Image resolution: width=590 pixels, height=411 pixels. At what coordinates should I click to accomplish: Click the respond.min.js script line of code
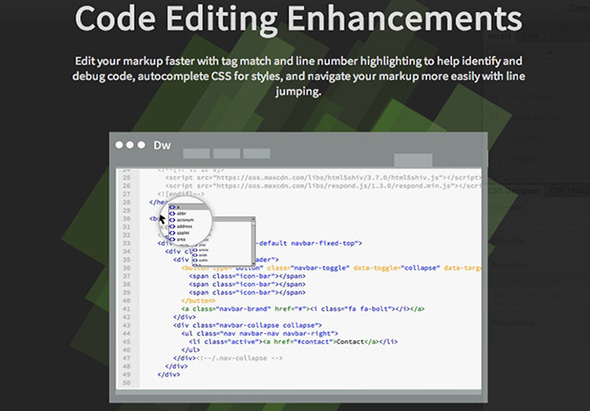coord(323,186)
